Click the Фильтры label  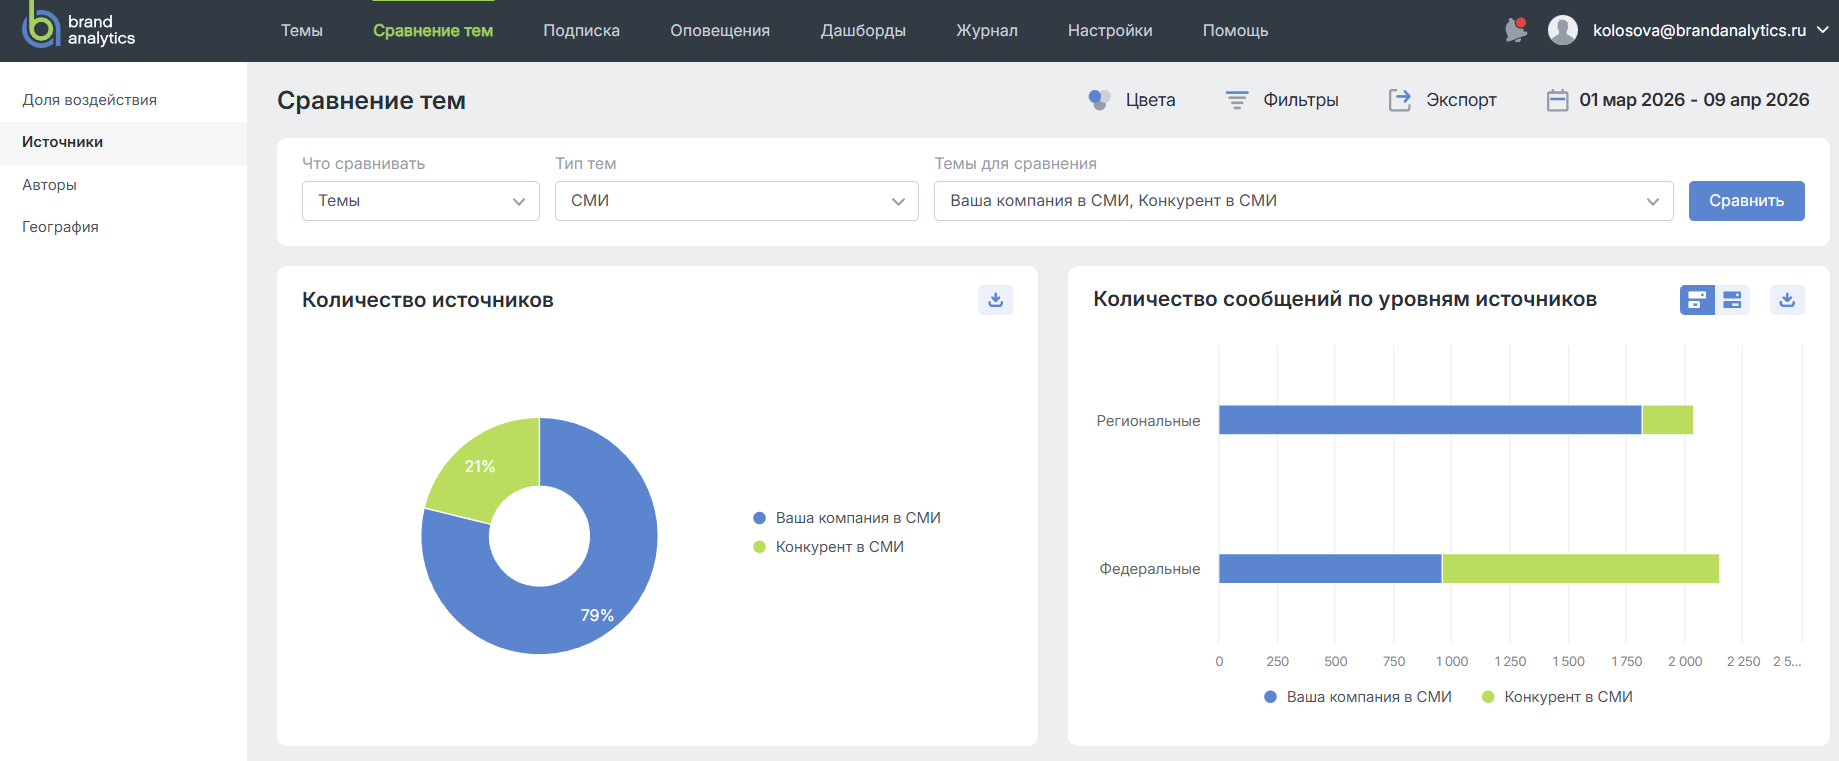(x=1300, y=100)
